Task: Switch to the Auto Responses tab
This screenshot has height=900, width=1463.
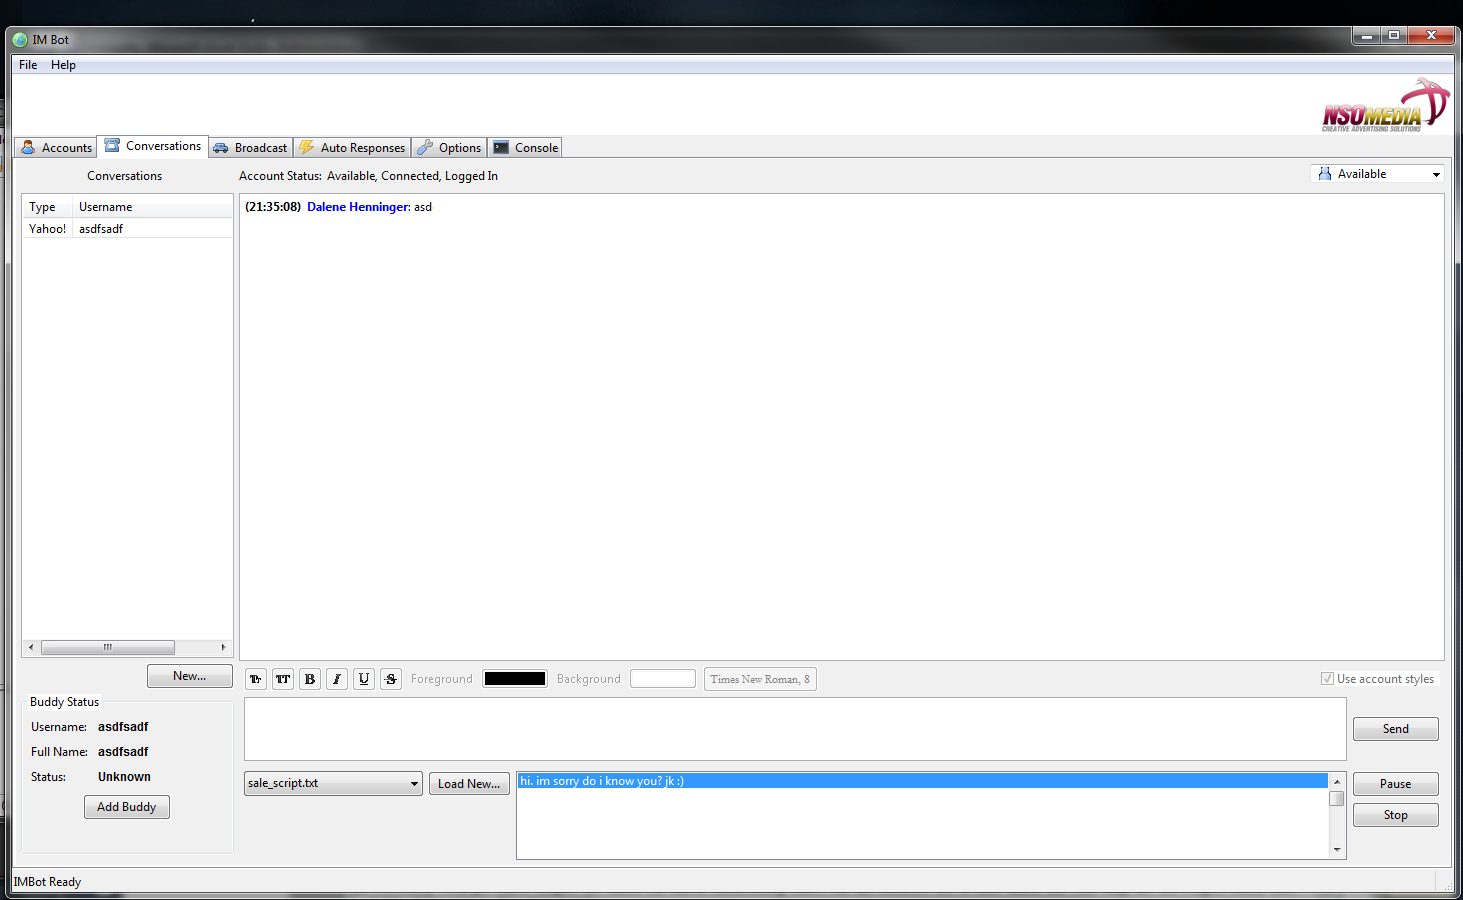Action: (x=352, y=147)
